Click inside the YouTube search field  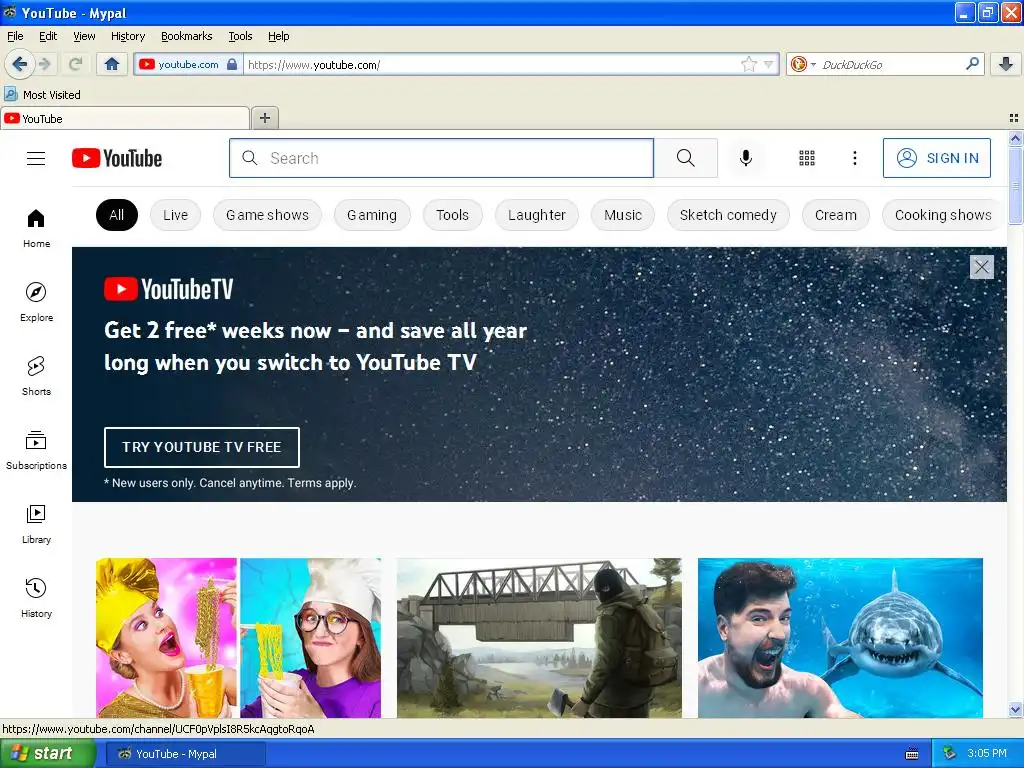tap(441, 158)
